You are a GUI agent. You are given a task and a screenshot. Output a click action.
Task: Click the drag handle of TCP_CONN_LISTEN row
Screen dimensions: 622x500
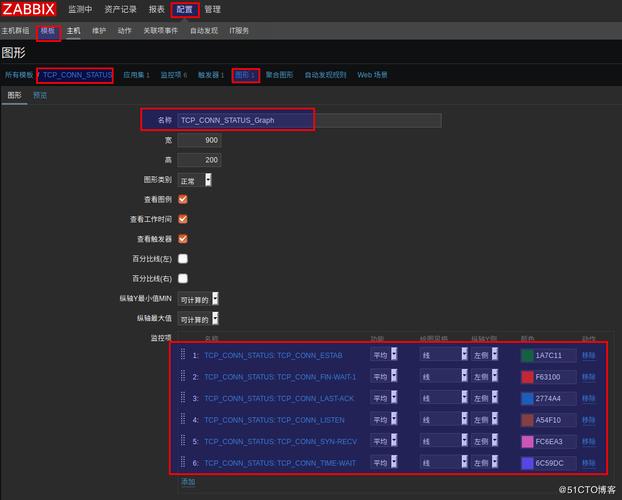[x=183, y=419]
